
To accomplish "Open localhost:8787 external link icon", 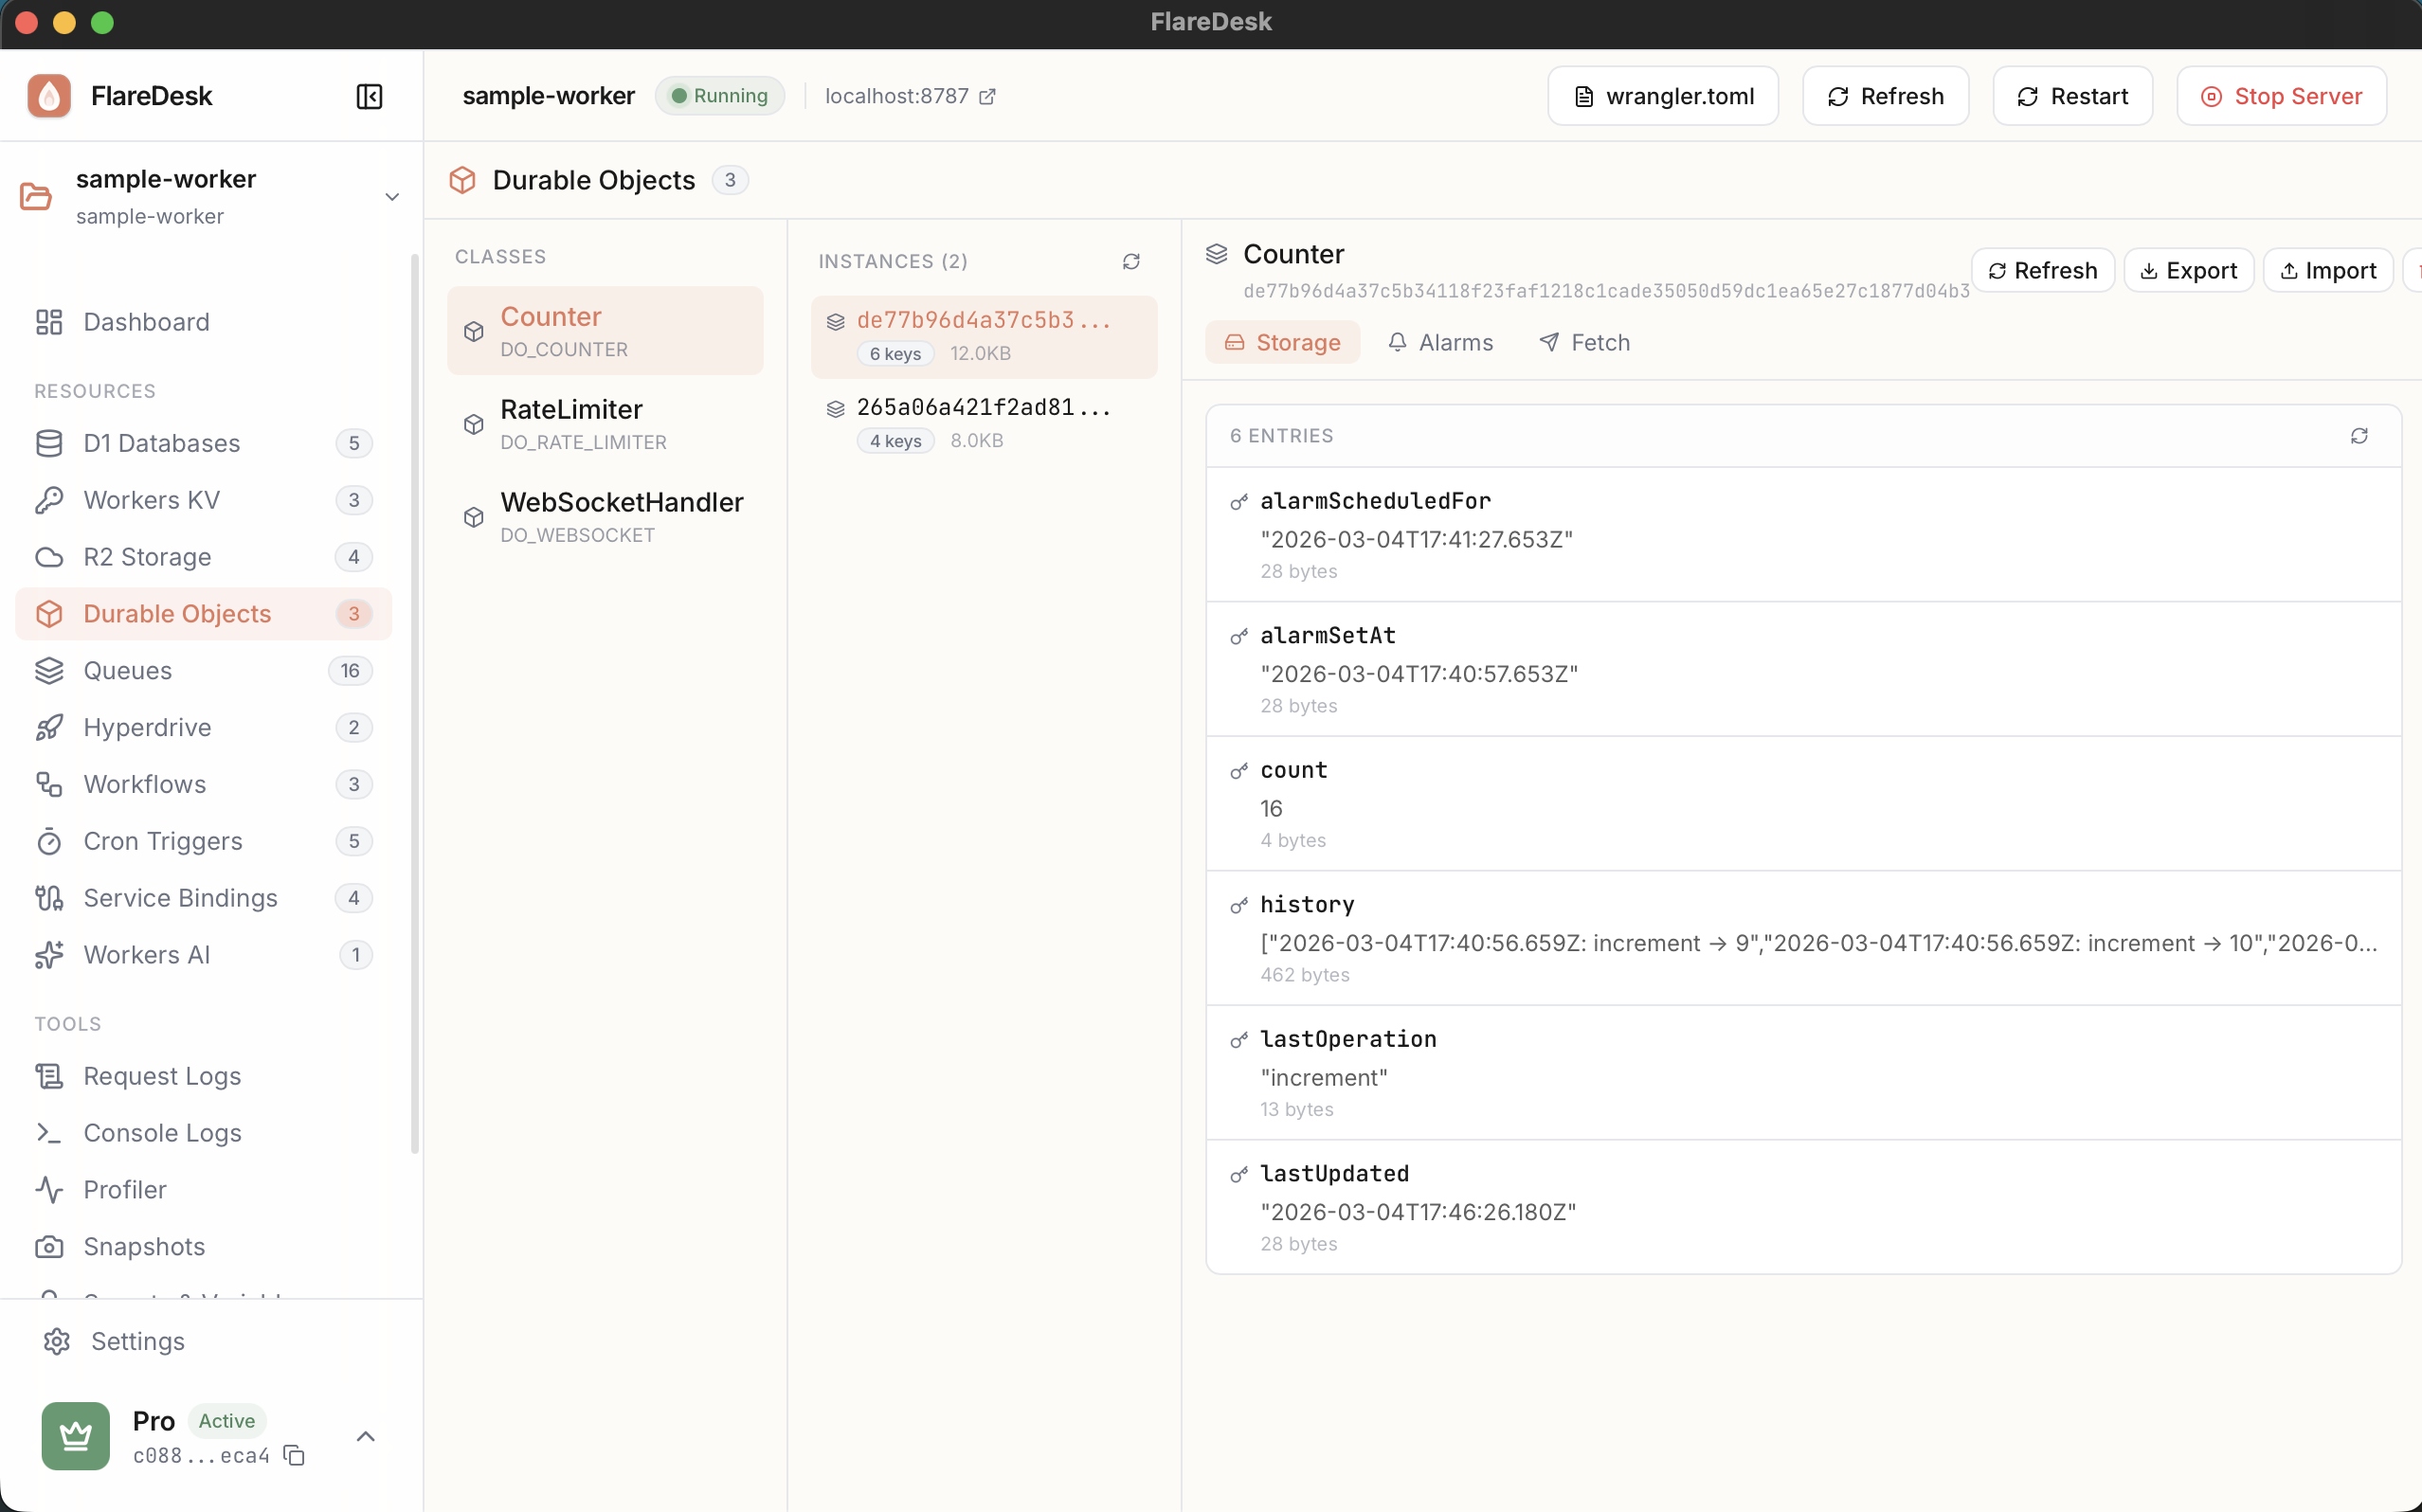I will click(x=988, y=96).
